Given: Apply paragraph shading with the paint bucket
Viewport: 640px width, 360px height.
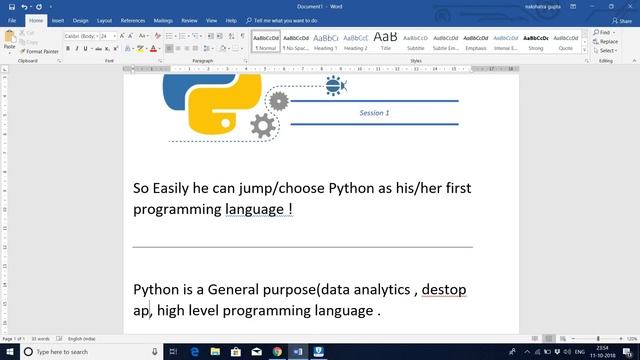Looking at the screenshot, I should (222, 49).
